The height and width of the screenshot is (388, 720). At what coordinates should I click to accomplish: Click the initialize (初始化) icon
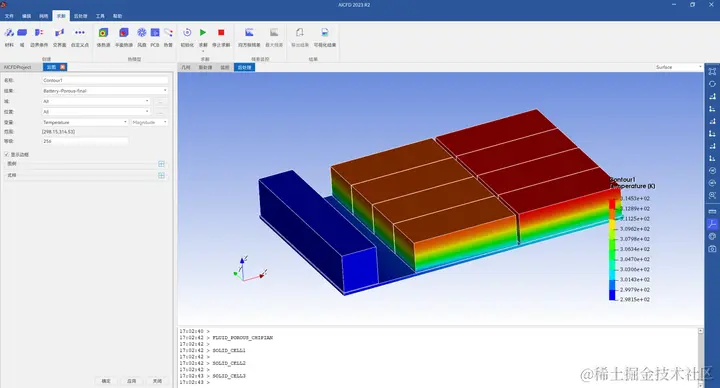[187, 33]
